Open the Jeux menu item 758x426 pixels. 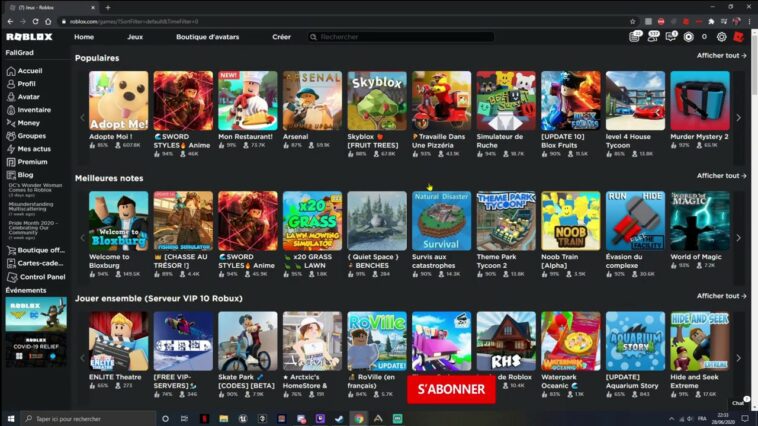(x=135, y=37)
